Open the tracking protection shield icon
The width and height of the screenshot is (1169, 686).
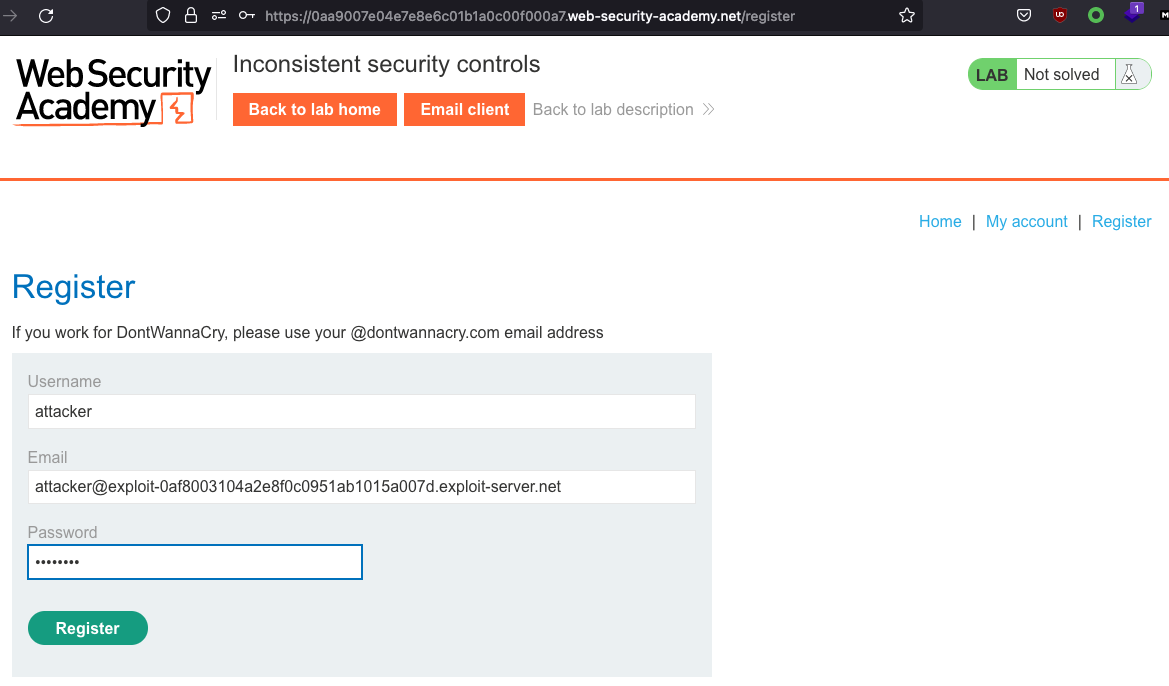pos(164,16)
